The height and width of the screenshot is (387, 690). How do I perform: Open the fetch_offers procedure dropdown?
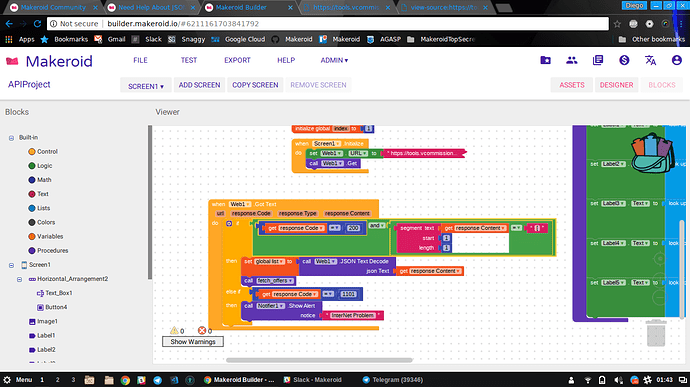[275, 280]
